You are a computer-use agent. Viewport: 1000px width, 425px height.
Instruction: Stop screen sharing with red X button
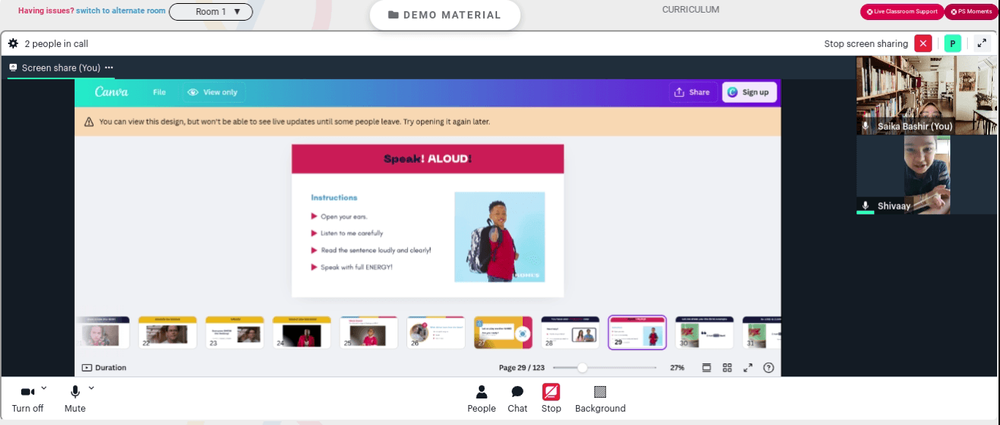click(x=923, y=43)
